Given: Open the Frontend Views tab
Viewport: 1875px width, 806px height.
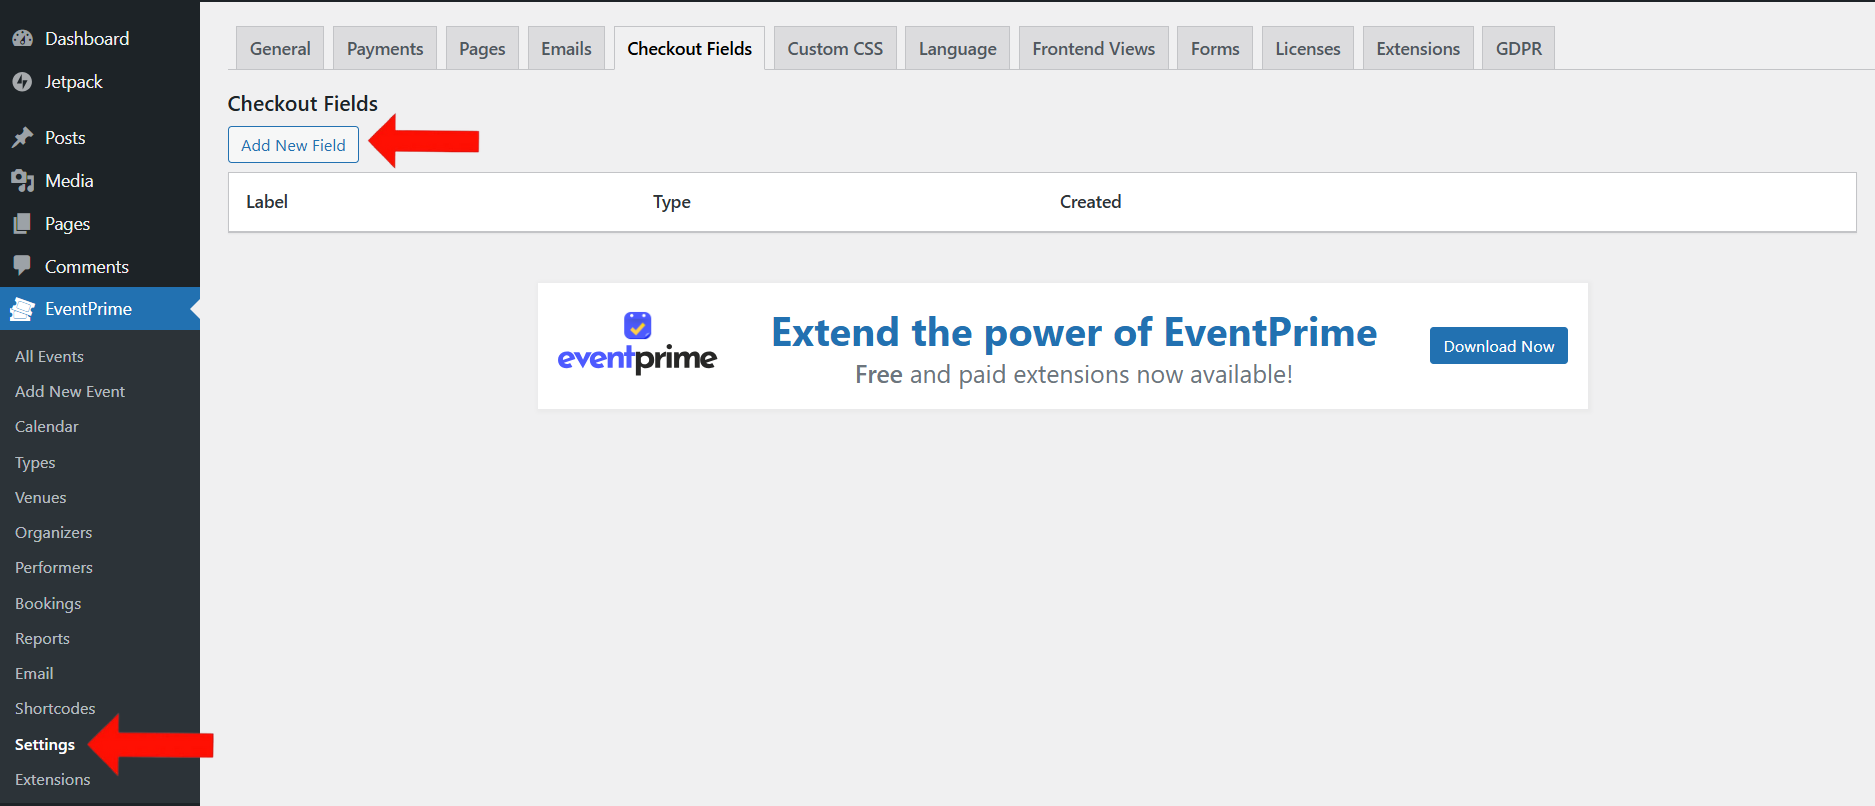Looking at the screenshot, I should pos(1093,49).
